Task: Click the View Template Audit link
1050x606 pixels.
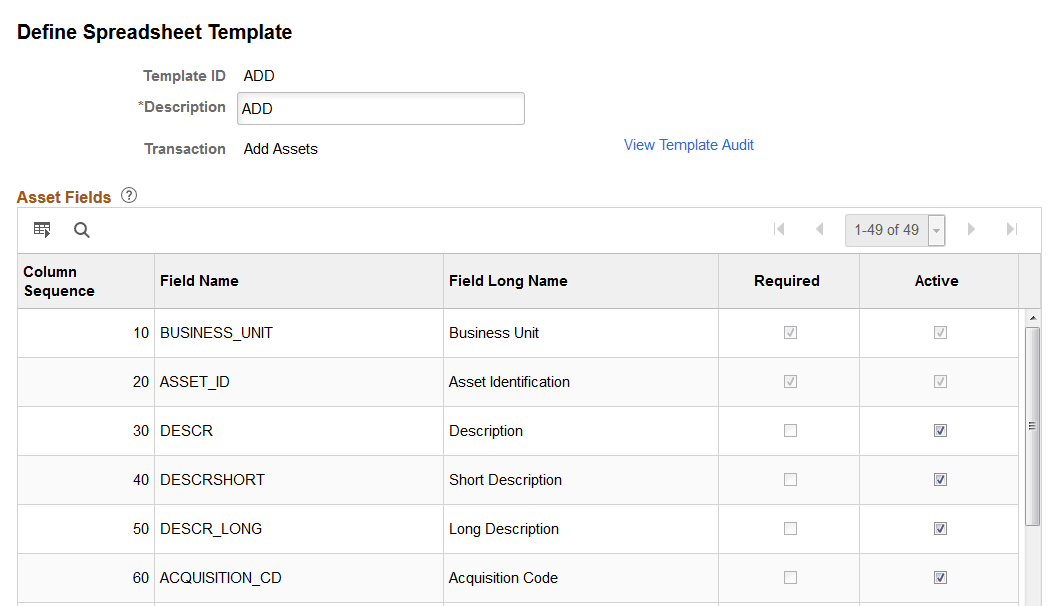Action: [x=688, y=145]
